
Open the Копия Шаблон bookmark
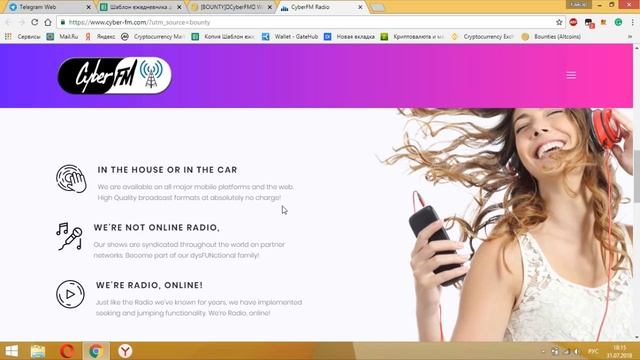click(x=223, y=36)
